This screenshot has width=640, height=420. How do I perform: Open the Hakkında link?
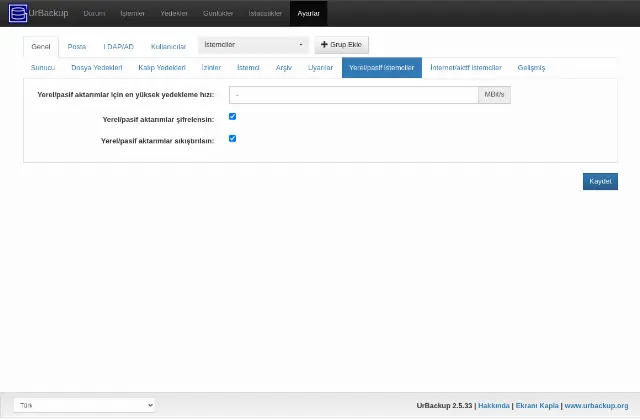[494, 406]
